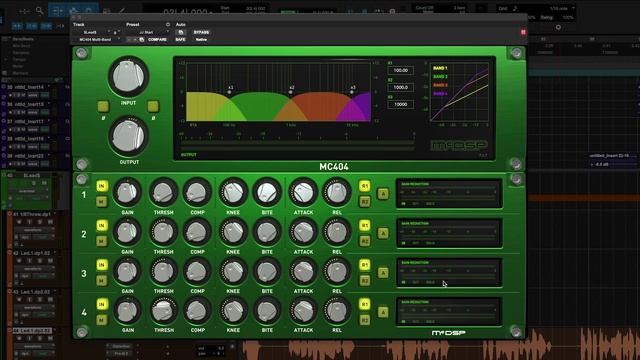
Task: Click the BYPASS button
Action: [x=201, y=32]
